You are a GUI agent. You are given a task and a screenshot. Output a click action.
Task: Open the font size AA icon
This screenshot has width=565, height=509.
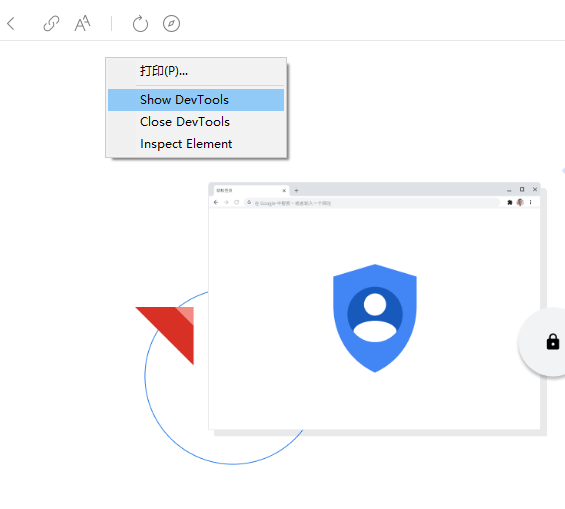pos(83,23)
